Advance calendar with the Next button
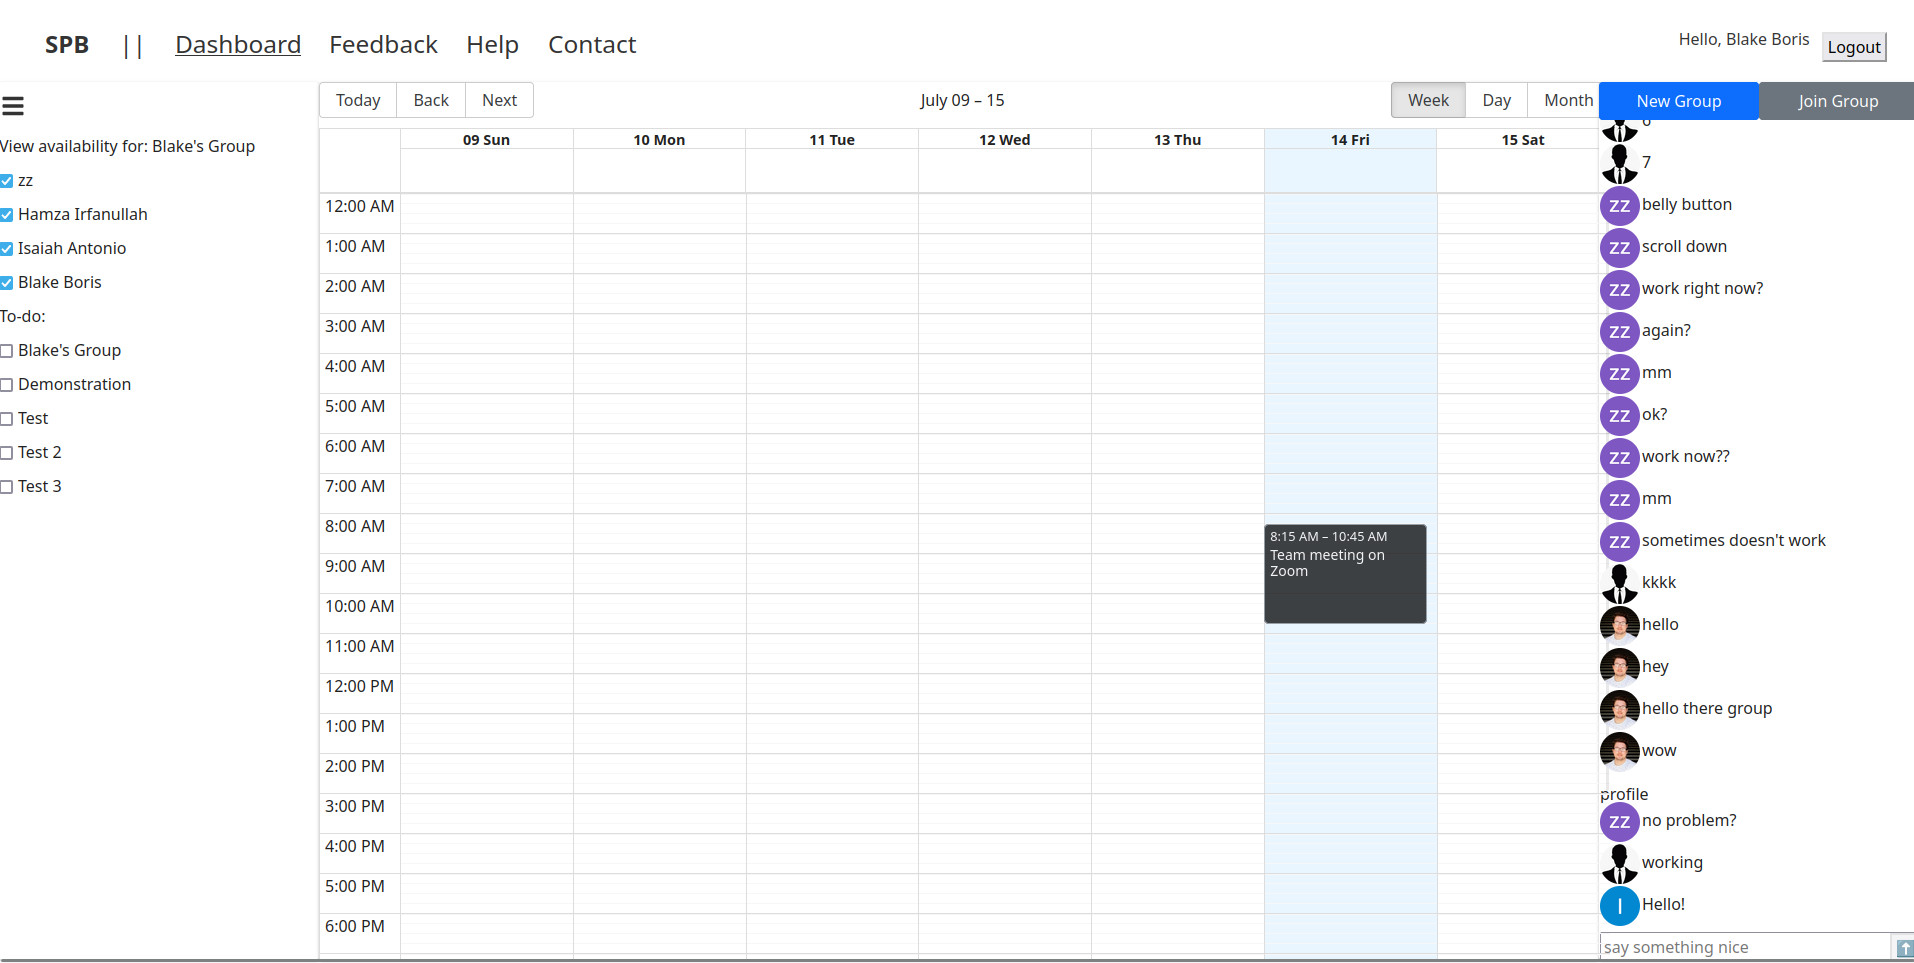1914x963 pixels. click(499, 100)
